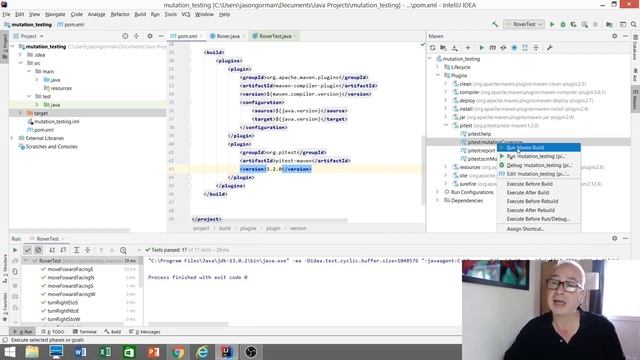Select moveFowardFacingE test result
Viewport: 640px width, 360px height.
[x=70, y=269]
